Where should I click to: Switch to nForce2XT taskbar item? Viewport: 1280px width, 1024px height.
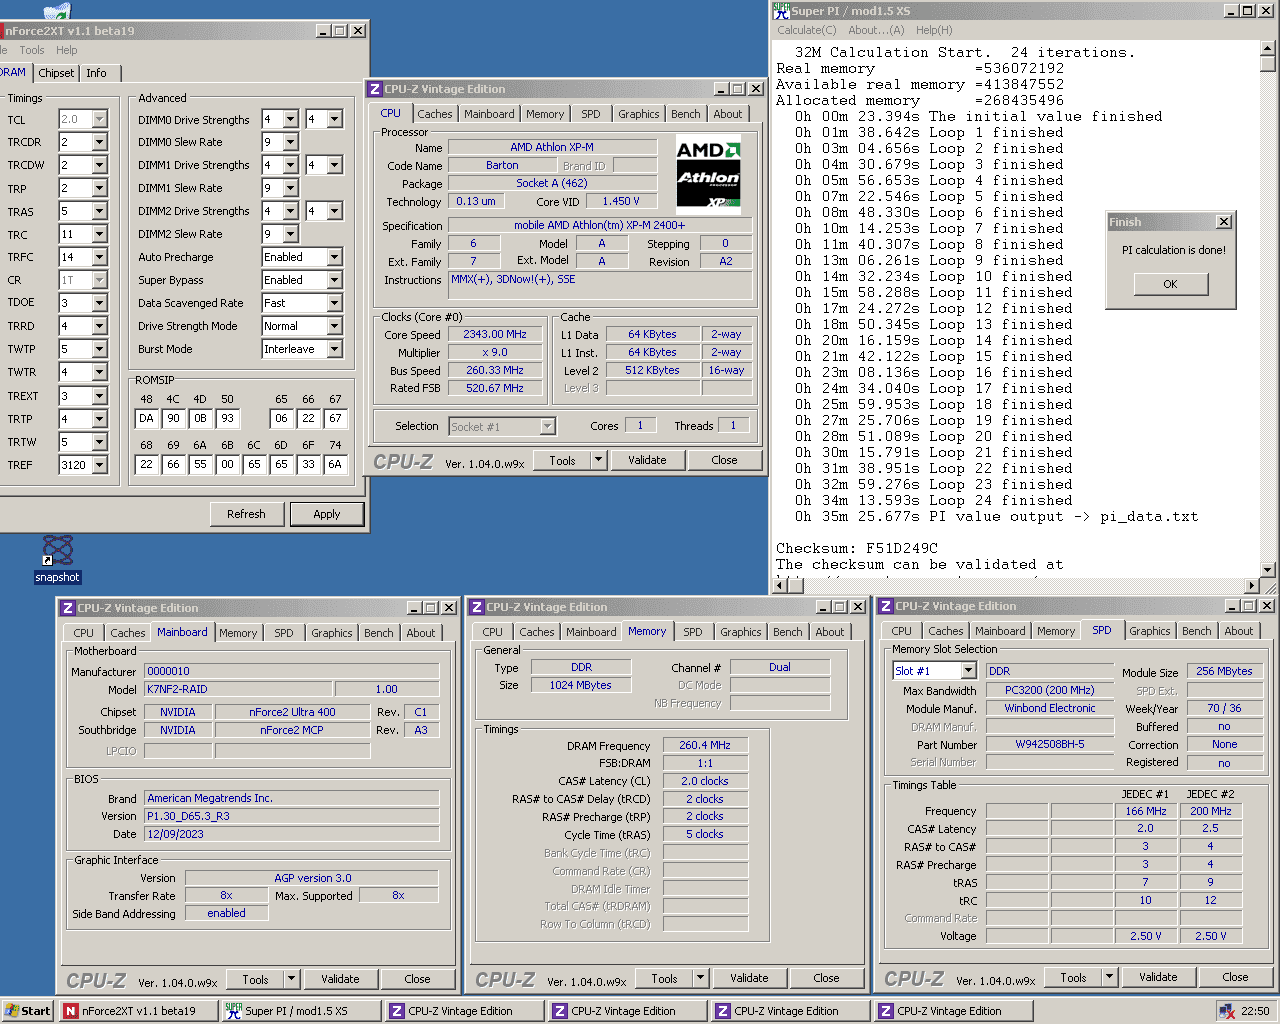(139, 1011)
